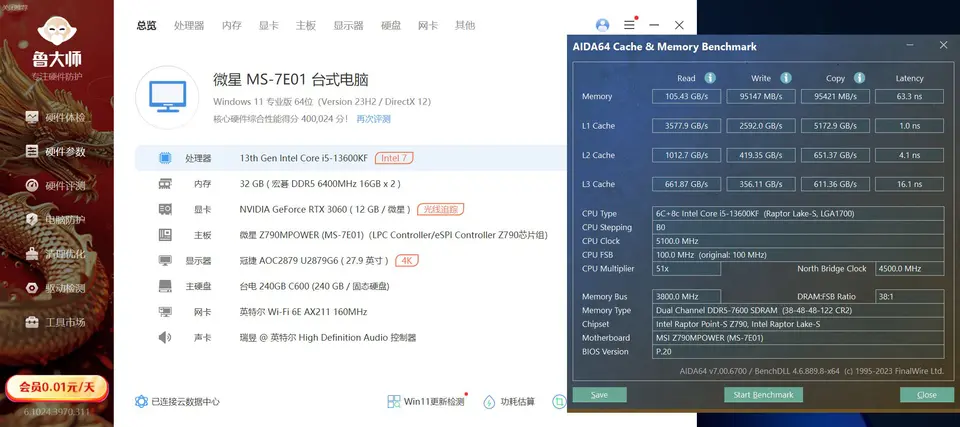This screenshot has height=427, width=960.
Task: Switch to the 主板 tab
Action: click(306, 25)
